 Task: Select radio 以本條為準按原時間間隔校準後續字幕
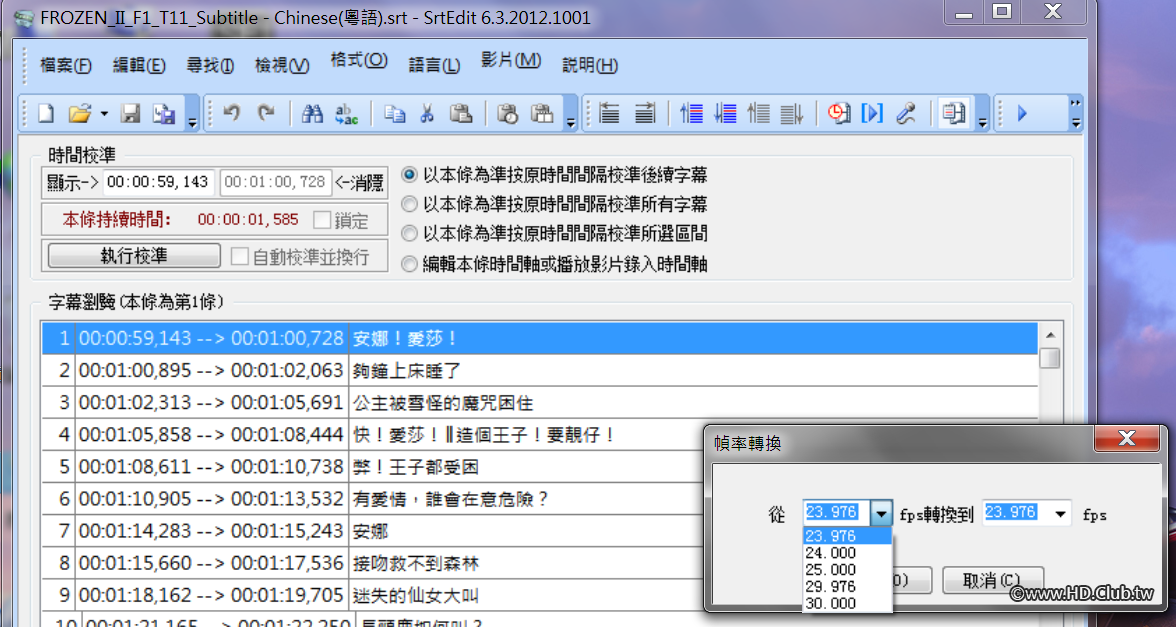tap(409, 176)
